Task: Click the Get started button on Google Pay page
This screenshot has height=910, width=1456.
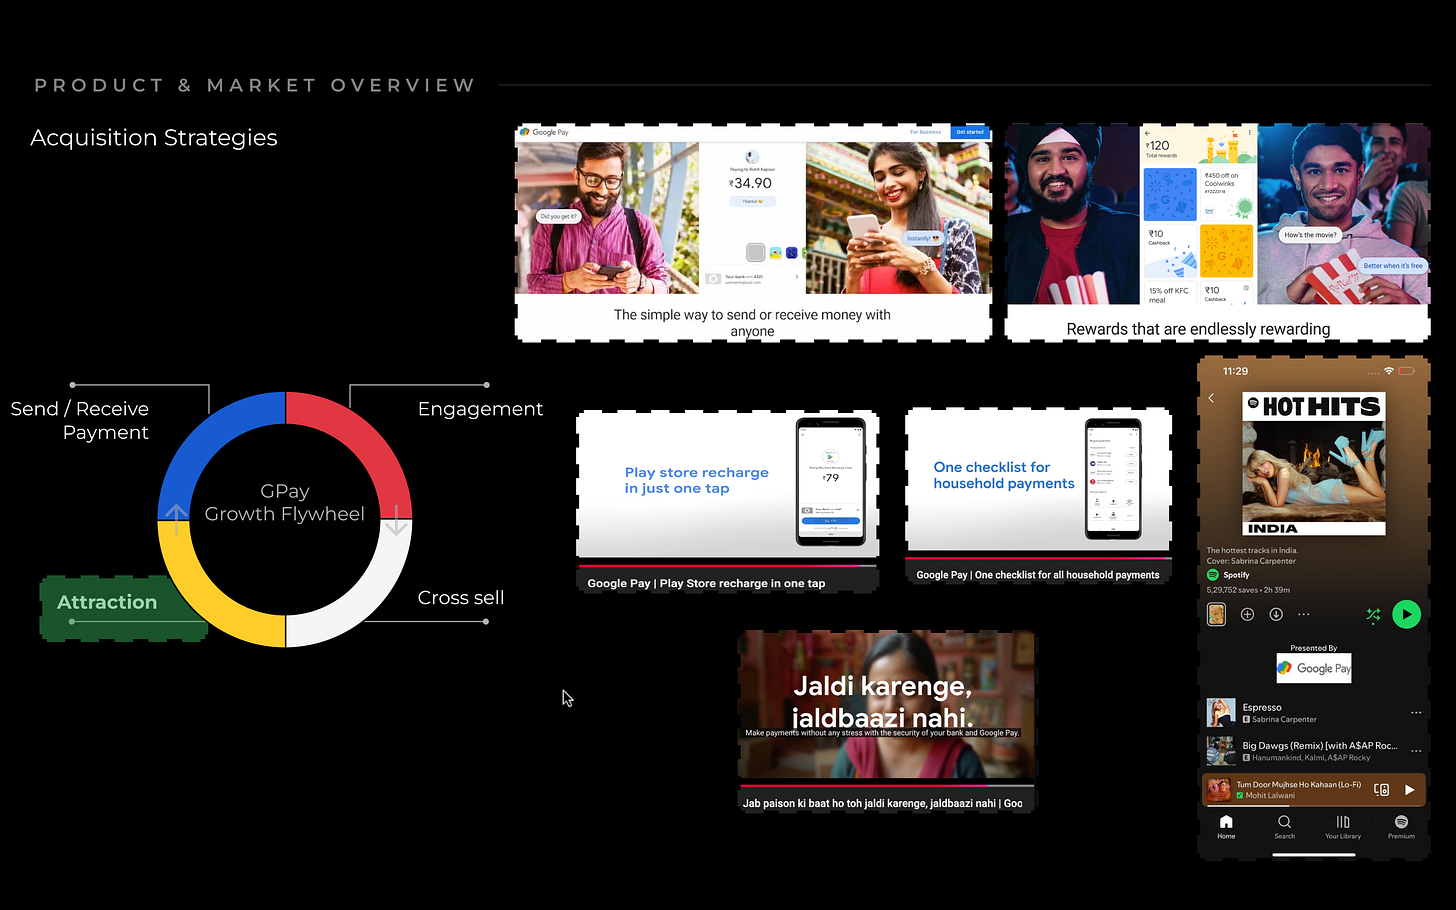Action: tap(969, 132)
